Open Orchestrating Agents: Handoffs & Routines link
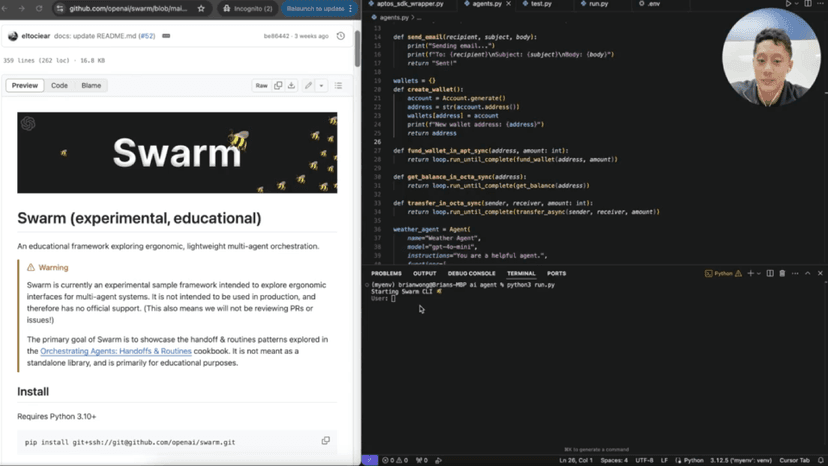 [116, 351]
